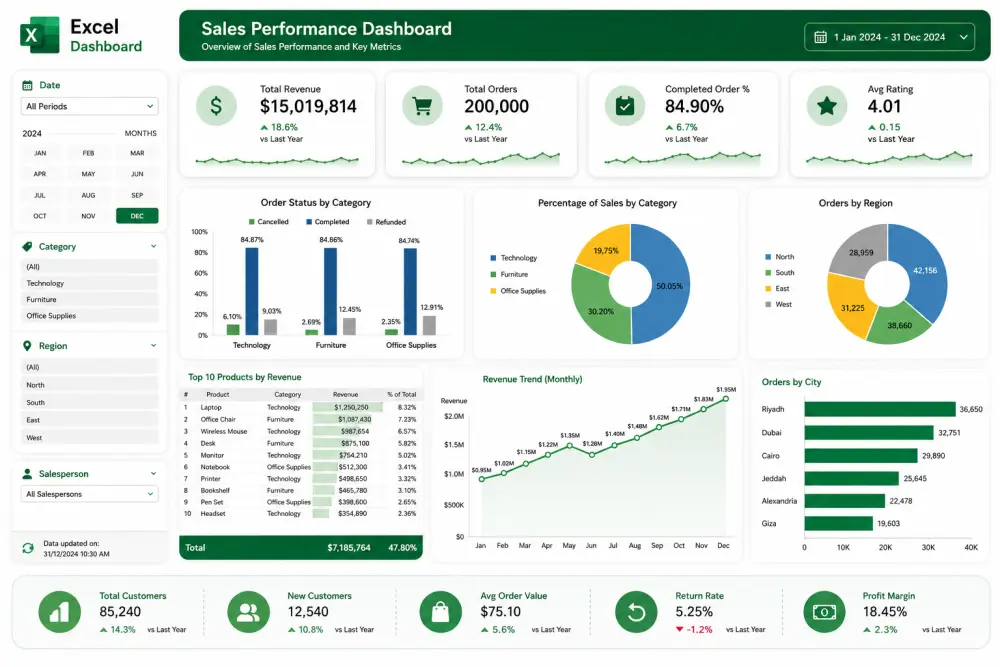Screen dimensions: 1000x667
Task: Click the calendar icon in date range box
Action: point(820,37)
